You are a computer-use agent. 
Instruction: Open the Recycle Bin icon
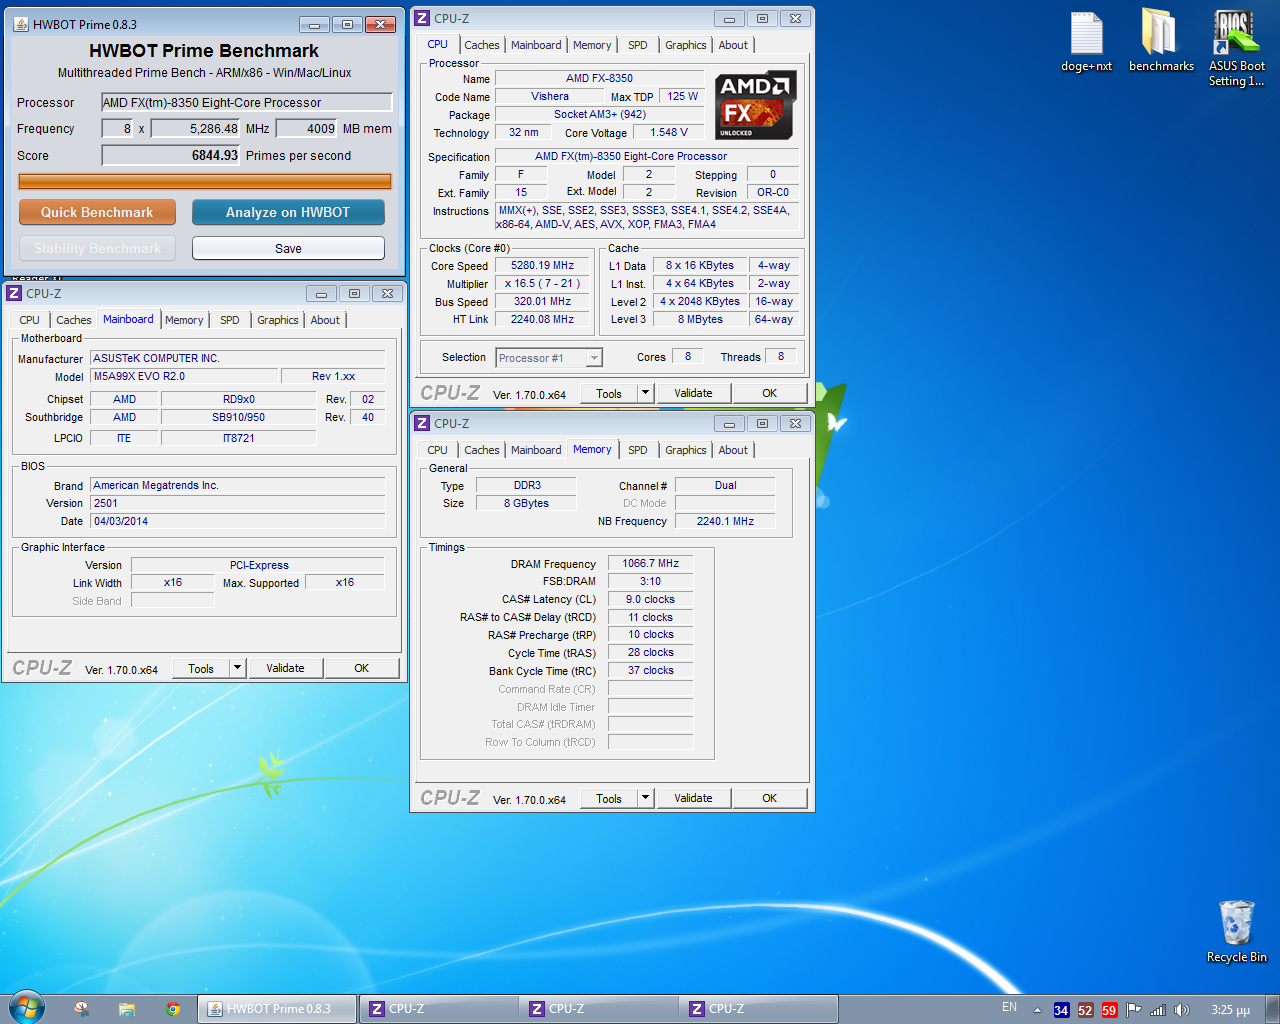[1236, 931]
